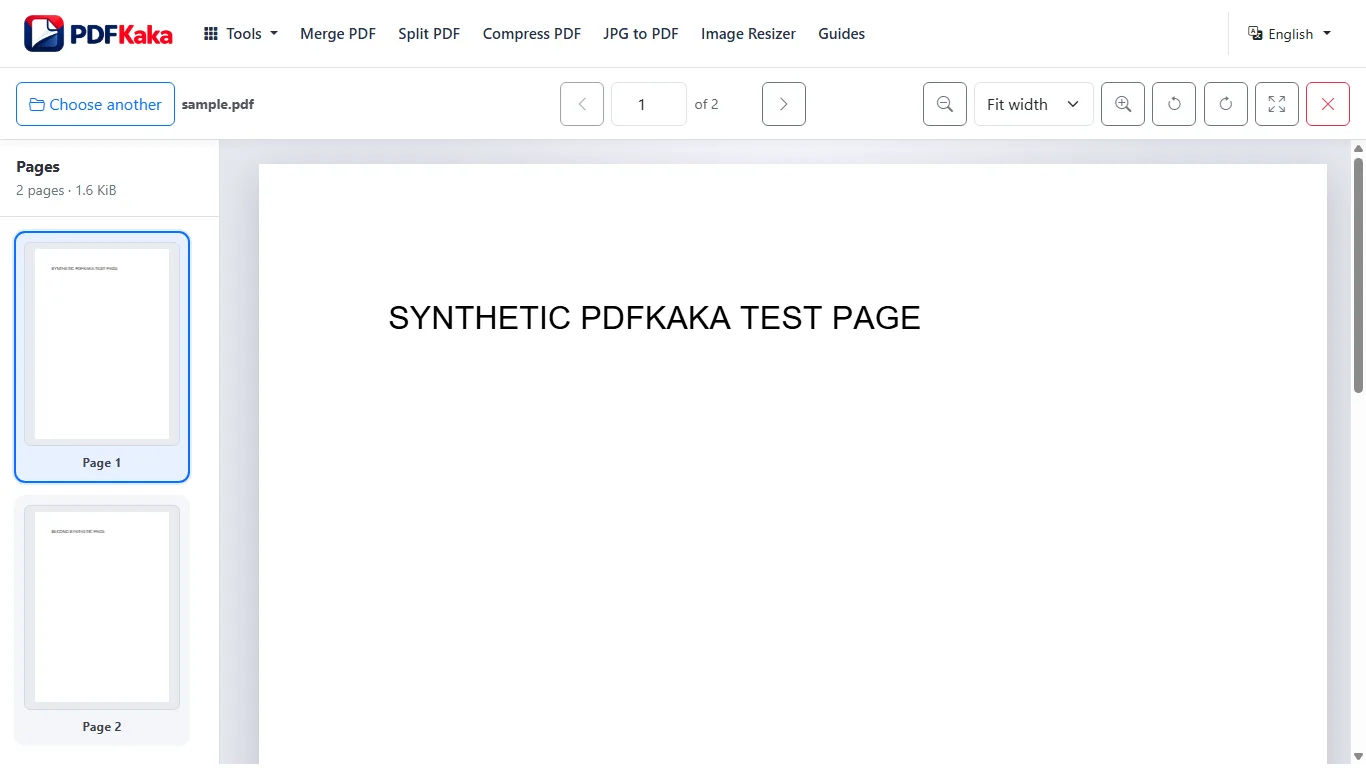This screenshot has width=1366, height=768.
Task: Open JPG to PDF tool
Action: point(641,34)
